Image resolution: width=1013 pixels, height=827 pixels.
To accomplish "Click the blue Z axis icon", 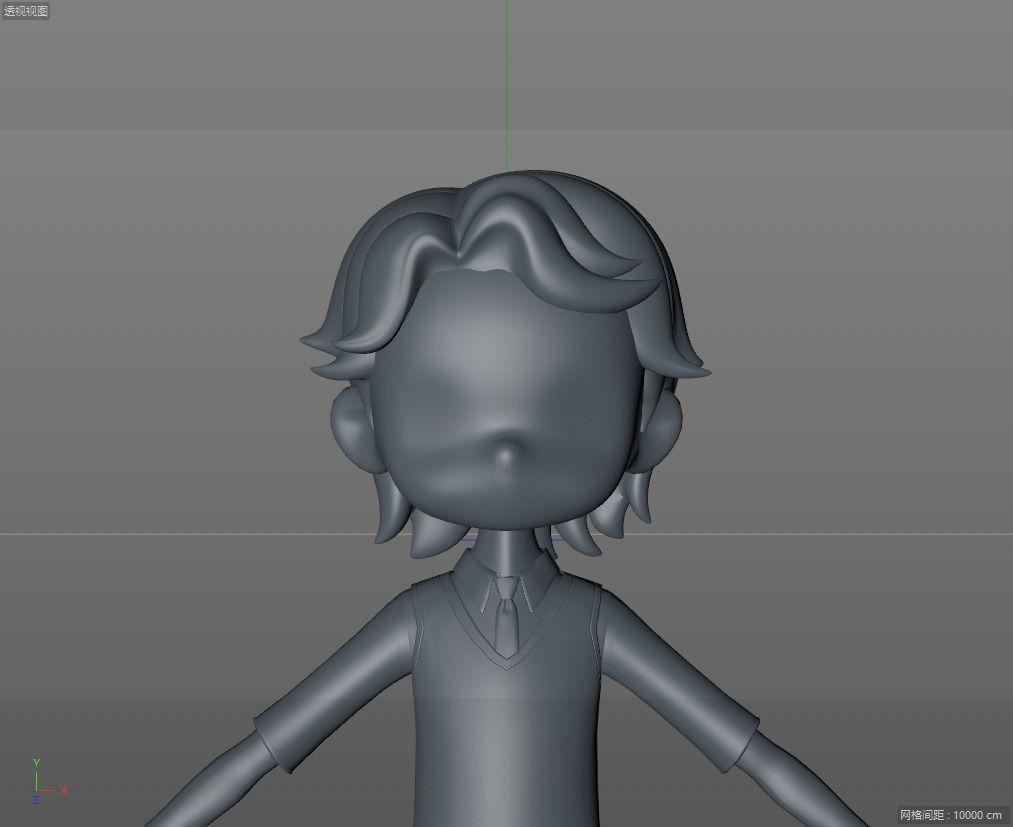I will (36, 800).
